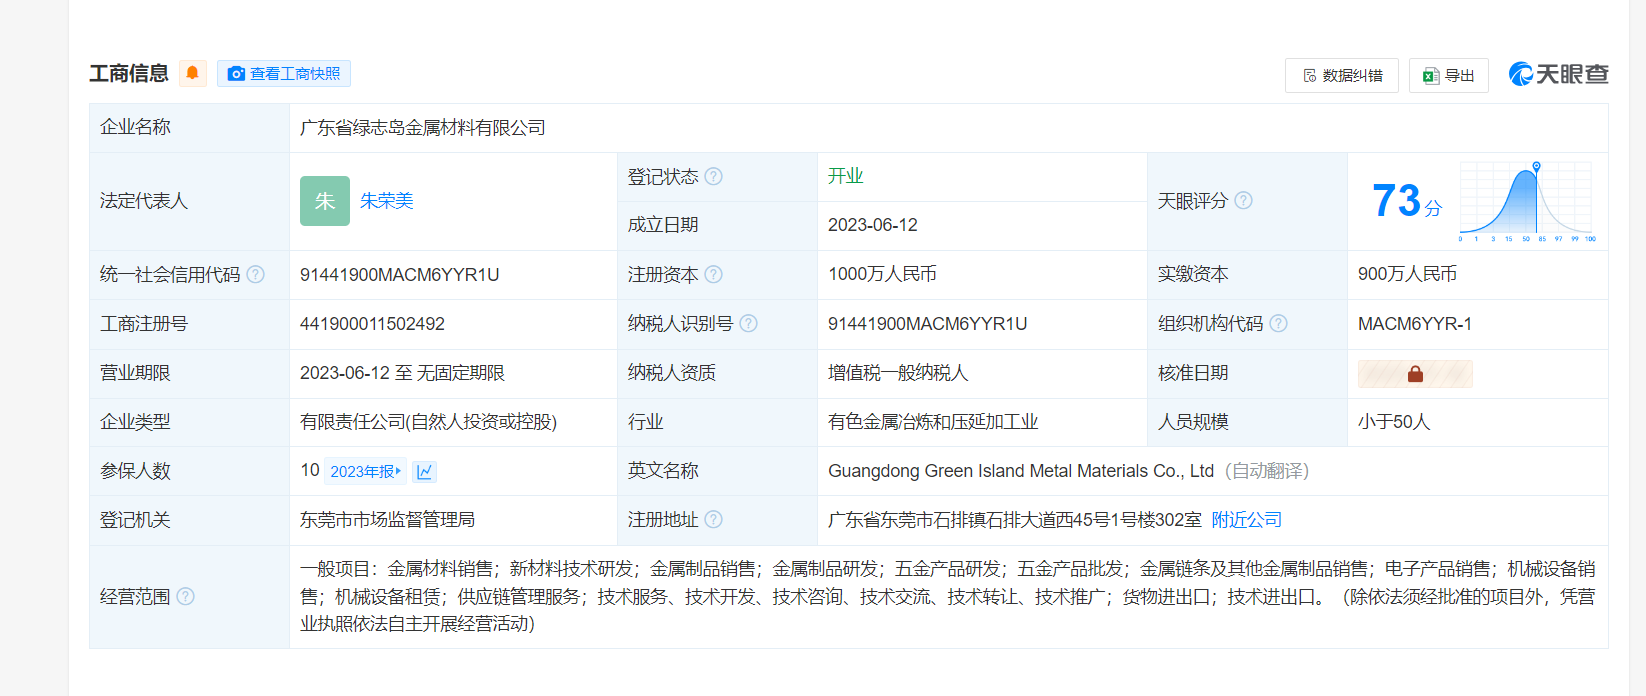Click help icon next to 经营范围
This screenshot has height=696, width=1646.
(185, 596)
